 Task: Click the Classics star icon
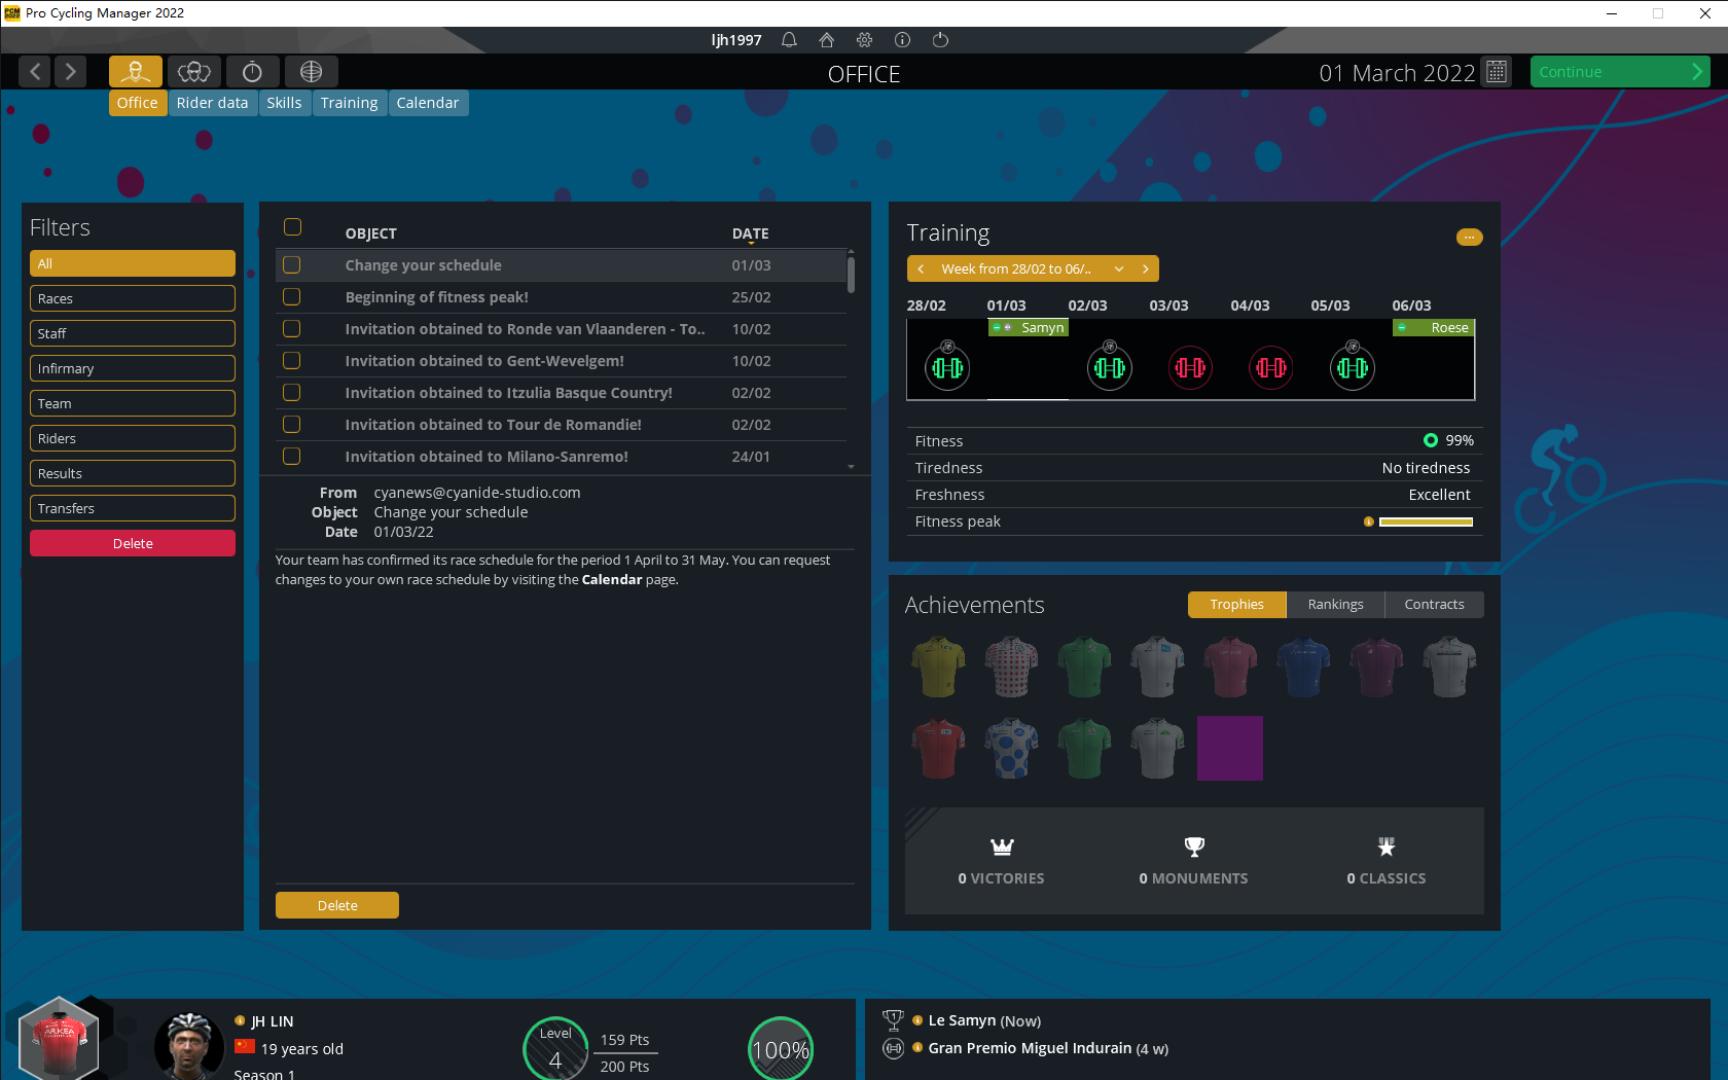1386,847
